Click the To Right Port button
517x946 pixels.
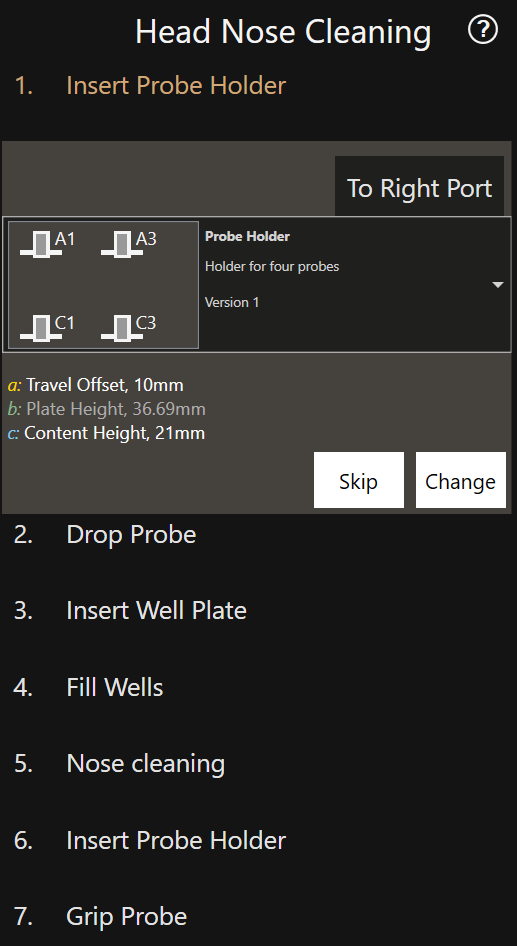419,188
